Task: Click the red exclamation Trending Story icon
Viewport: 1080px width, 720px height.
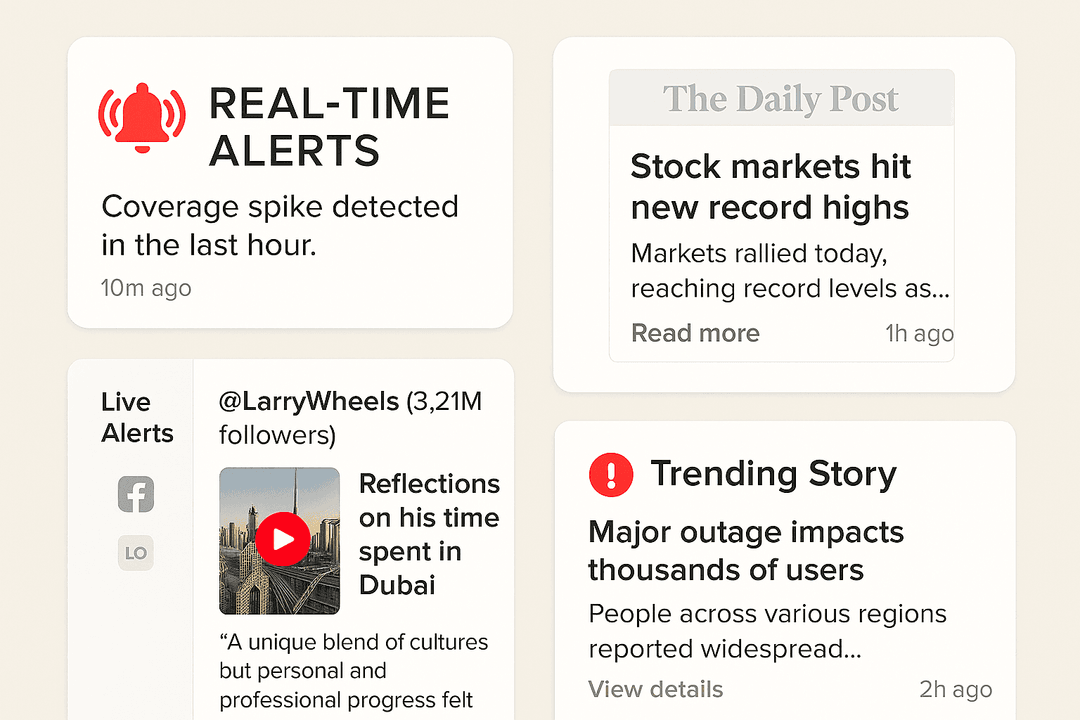Action: (x=611, y=474)
